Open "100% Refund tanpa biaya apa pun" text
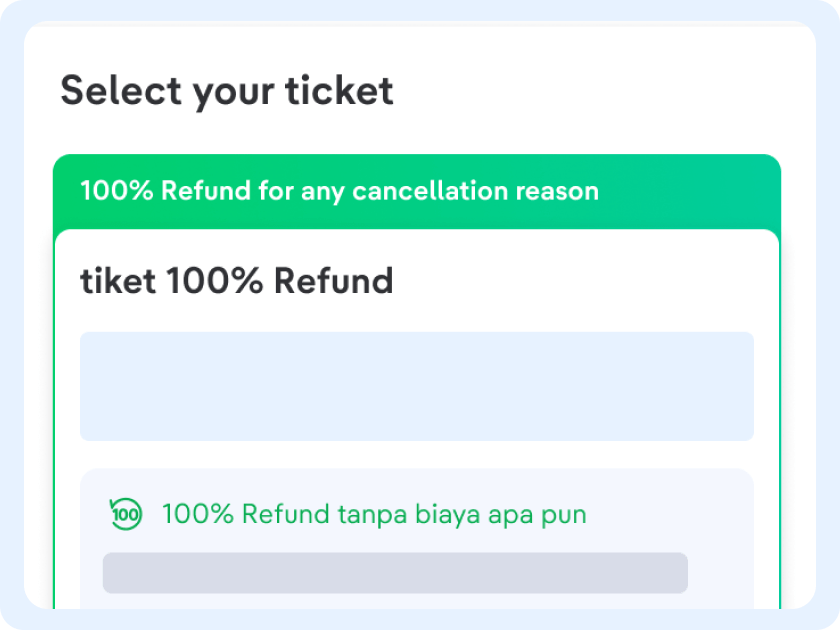The image size is (840, 630). pos(373,514)
